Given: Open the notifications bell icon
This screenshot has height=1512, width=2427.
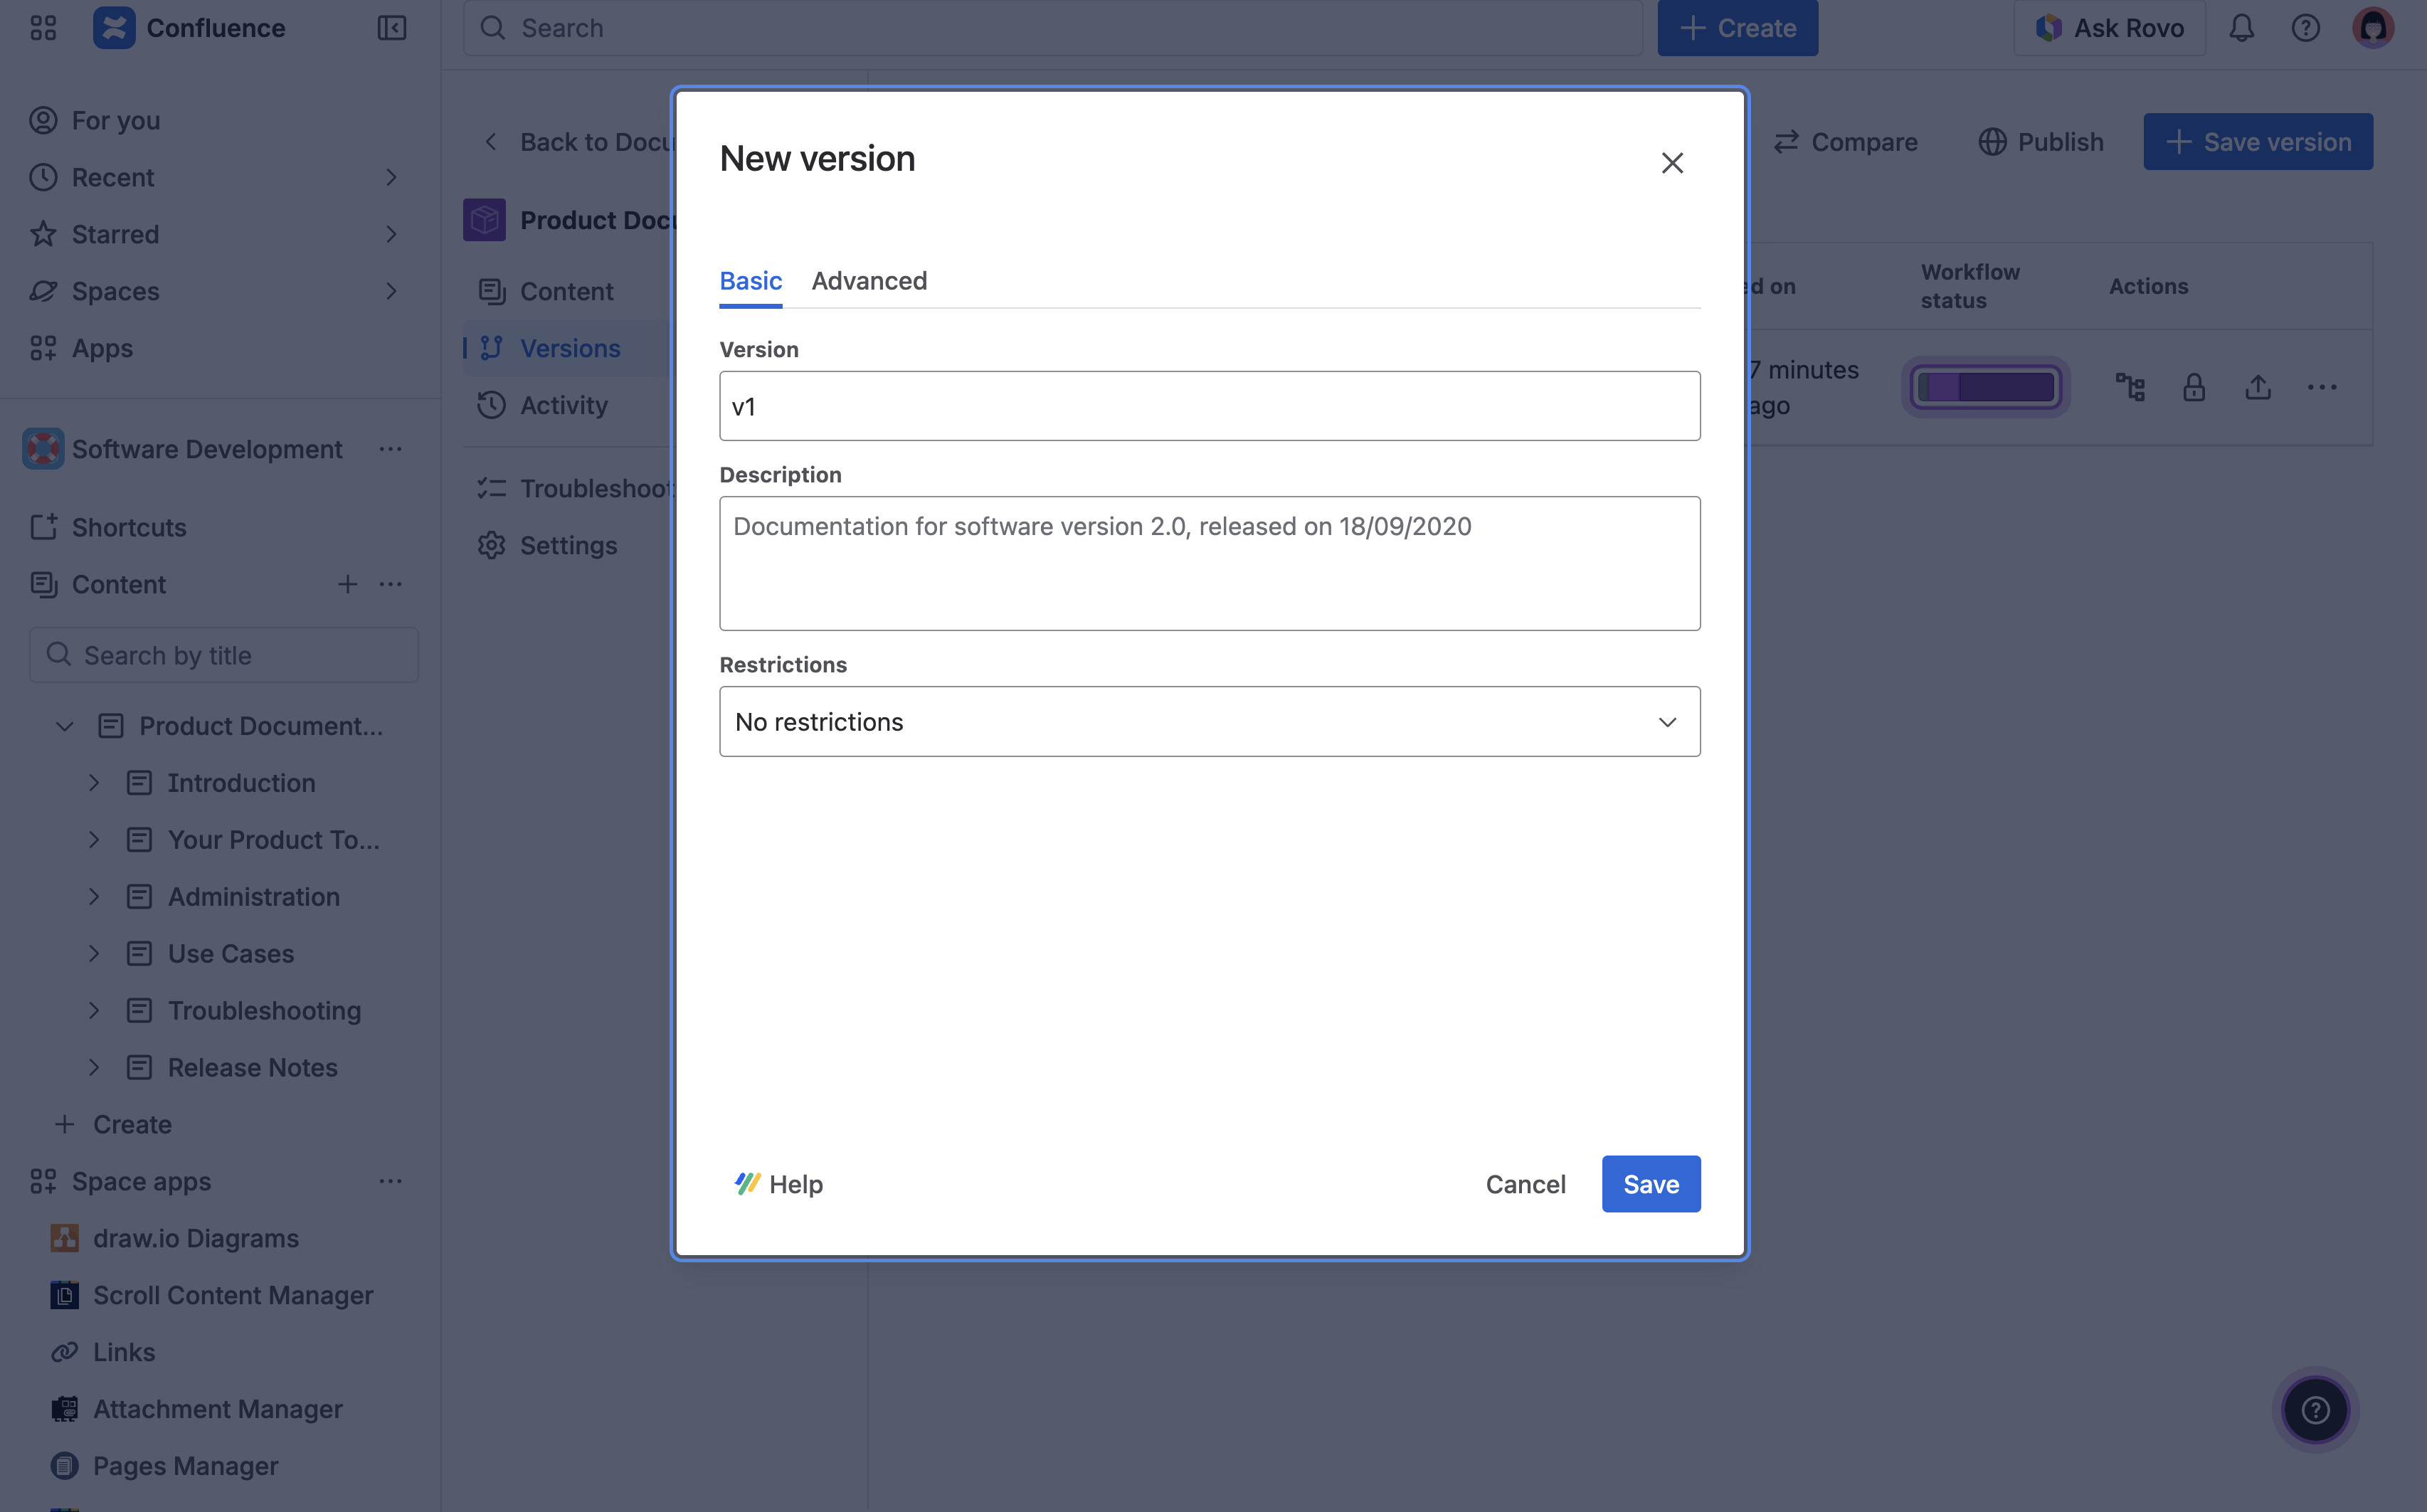Looking at the screenshot, I should (x=2241, y=27).
